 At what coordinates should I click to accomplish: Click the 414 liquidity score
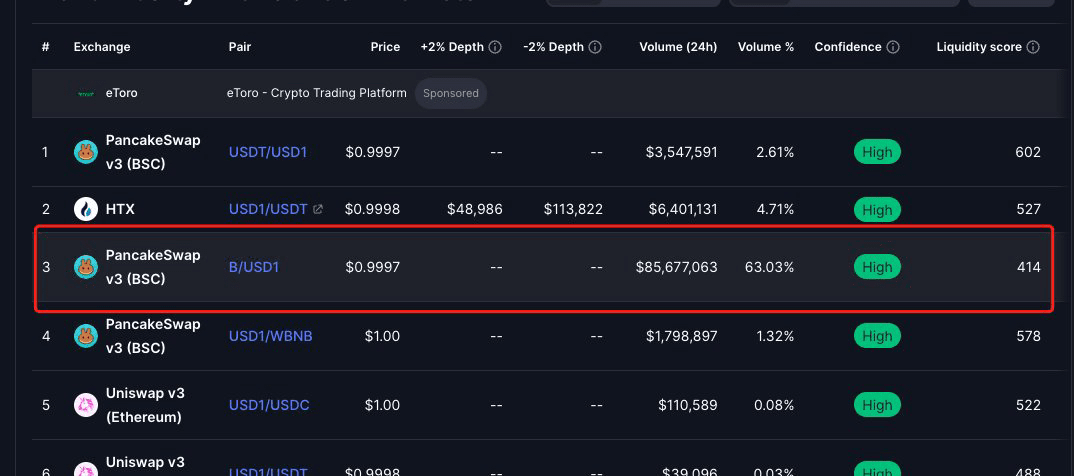tap(1029, 266)
